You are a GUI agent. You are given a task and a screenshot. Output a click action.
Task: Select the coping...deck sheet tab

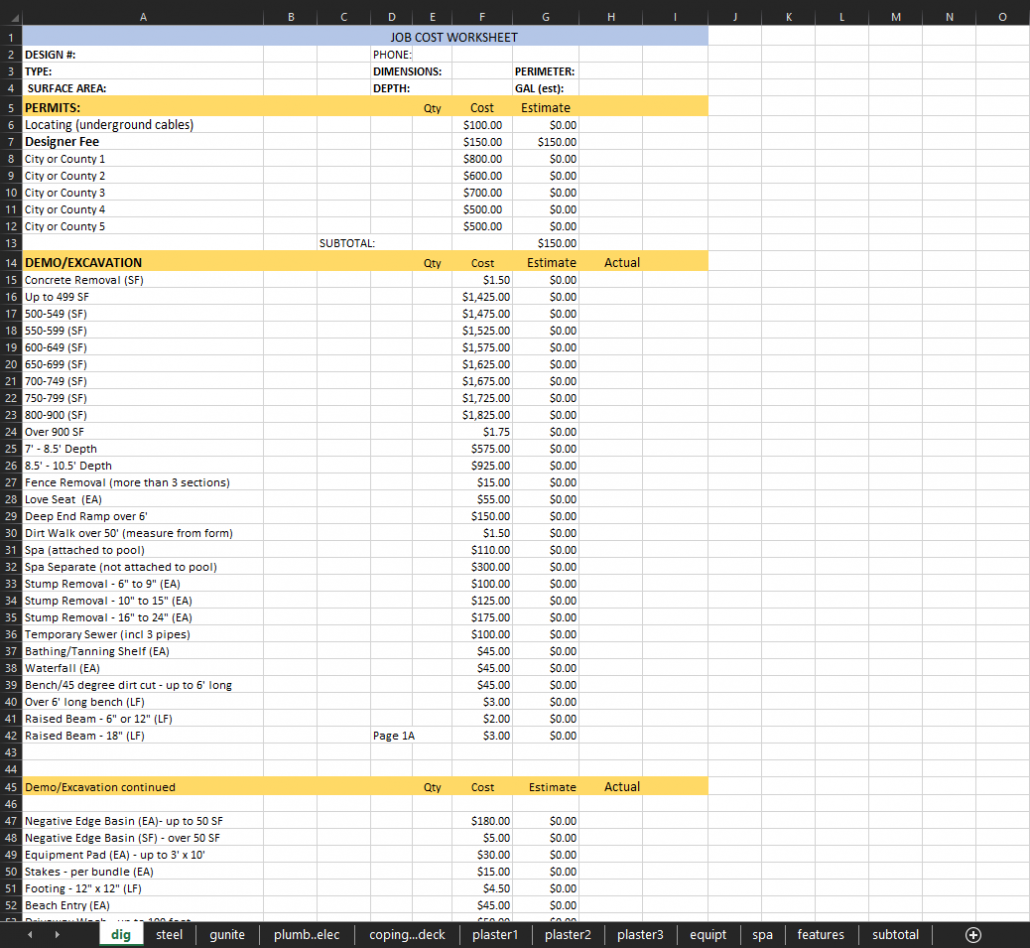click(x=407, y=935)
